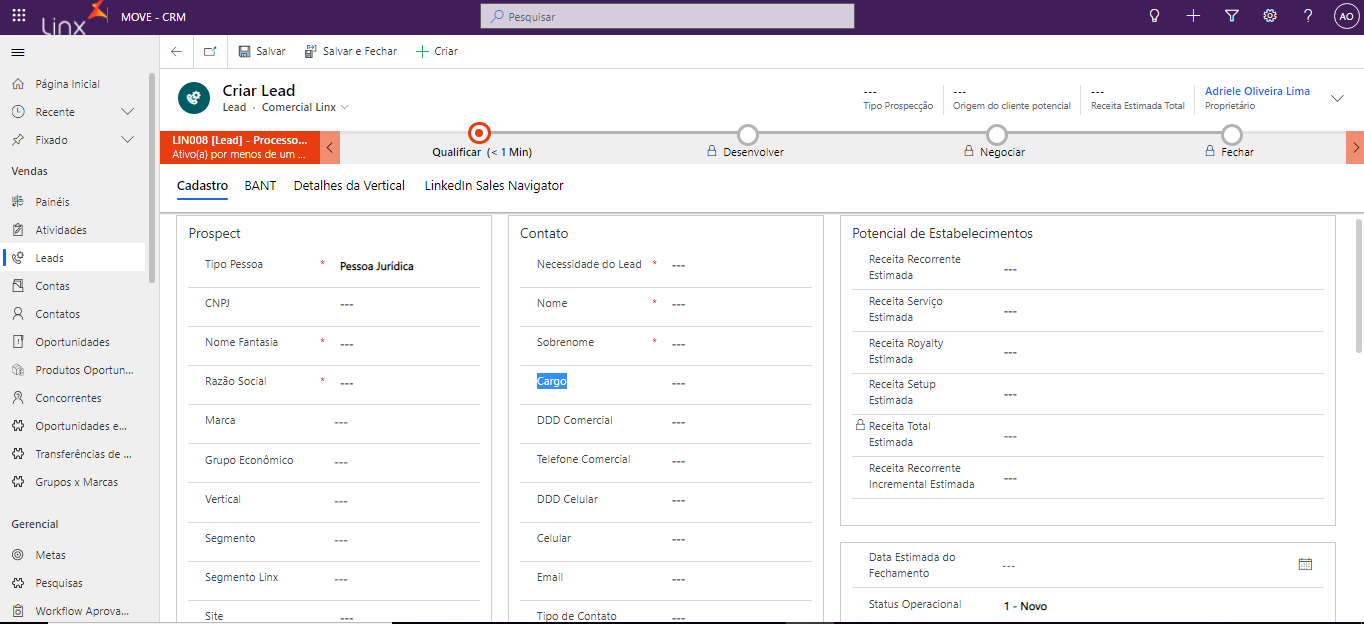1364x624 pixels.
Task: Switch to the Cadastro tab
Action: [x=202, y=186]
